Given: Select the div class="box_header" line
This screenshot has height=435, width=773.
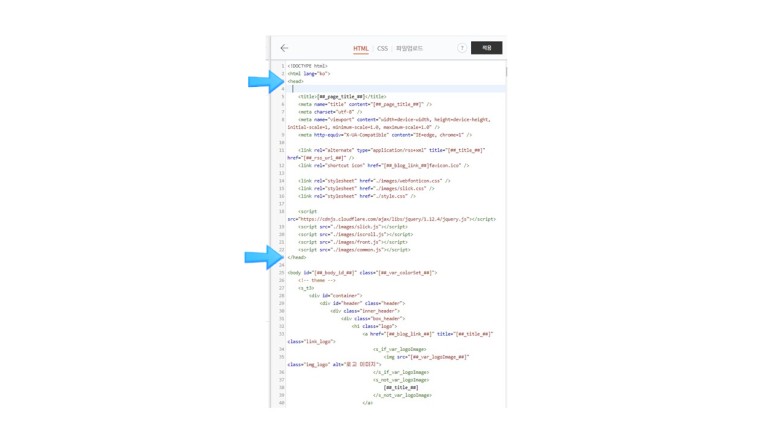Looking at the screenshot, I should pyautogui.click(x=373, y=319).
